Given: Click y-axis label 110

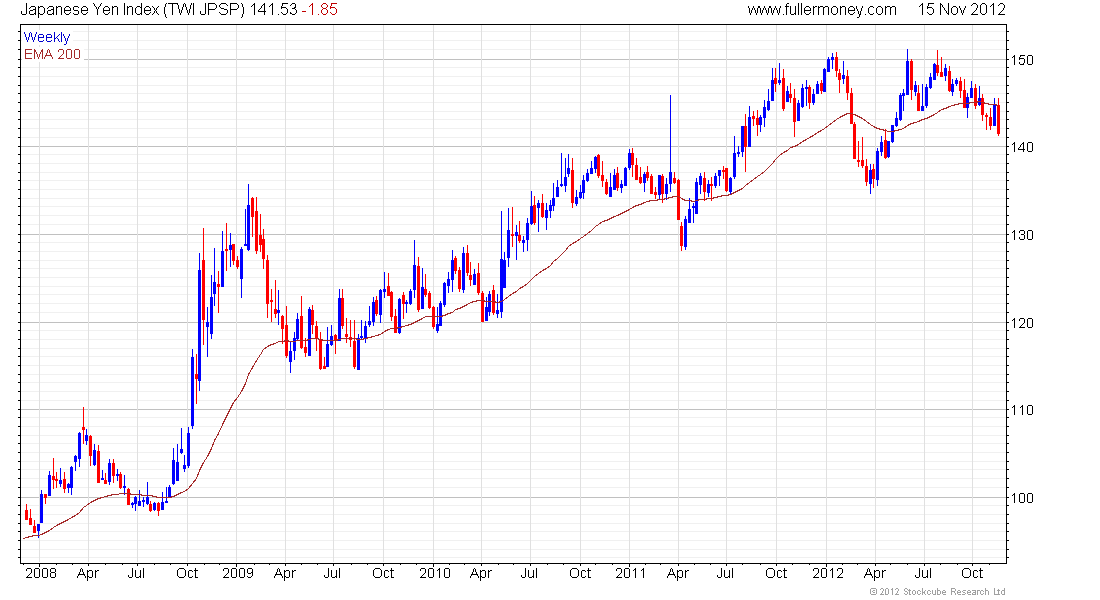Looking at the screenshot, I should coord(1023,411).
